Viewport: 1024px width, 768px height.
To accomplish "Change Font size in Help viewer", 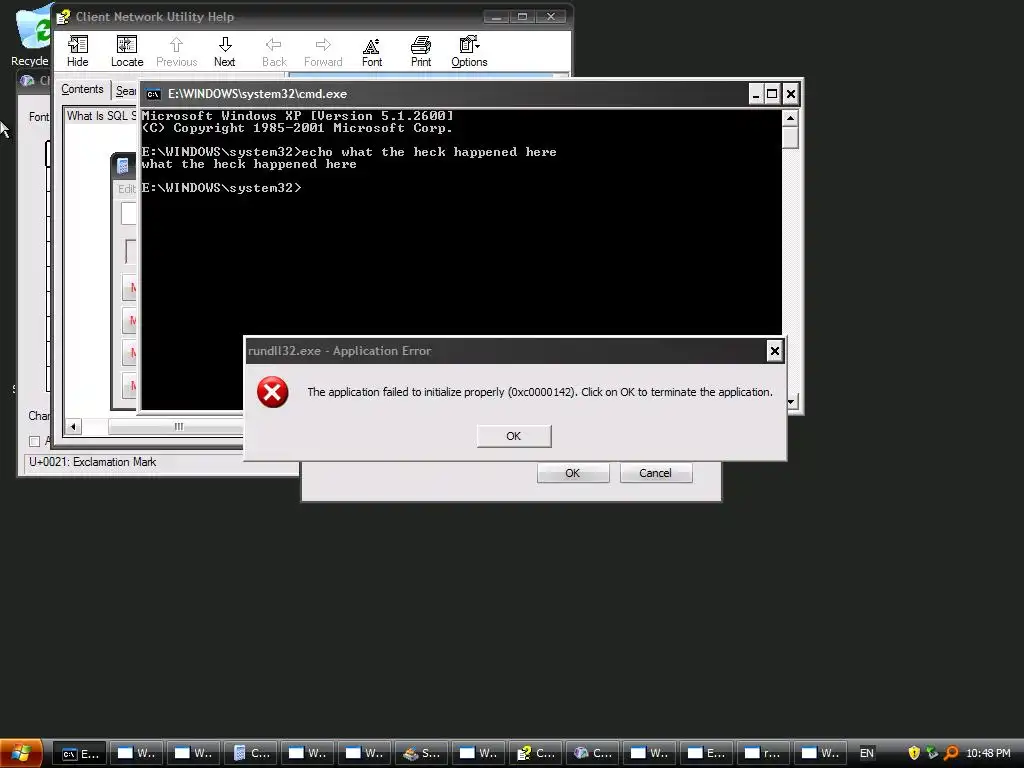I will pos(372,52).
